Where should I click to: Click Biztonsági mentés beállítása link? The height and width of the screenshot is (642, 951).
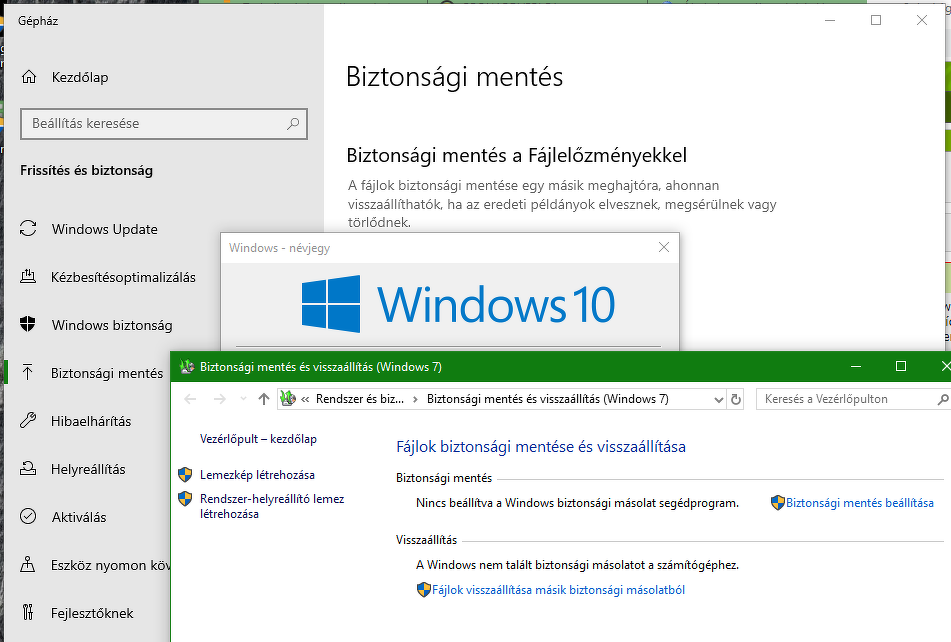[860, 503]
